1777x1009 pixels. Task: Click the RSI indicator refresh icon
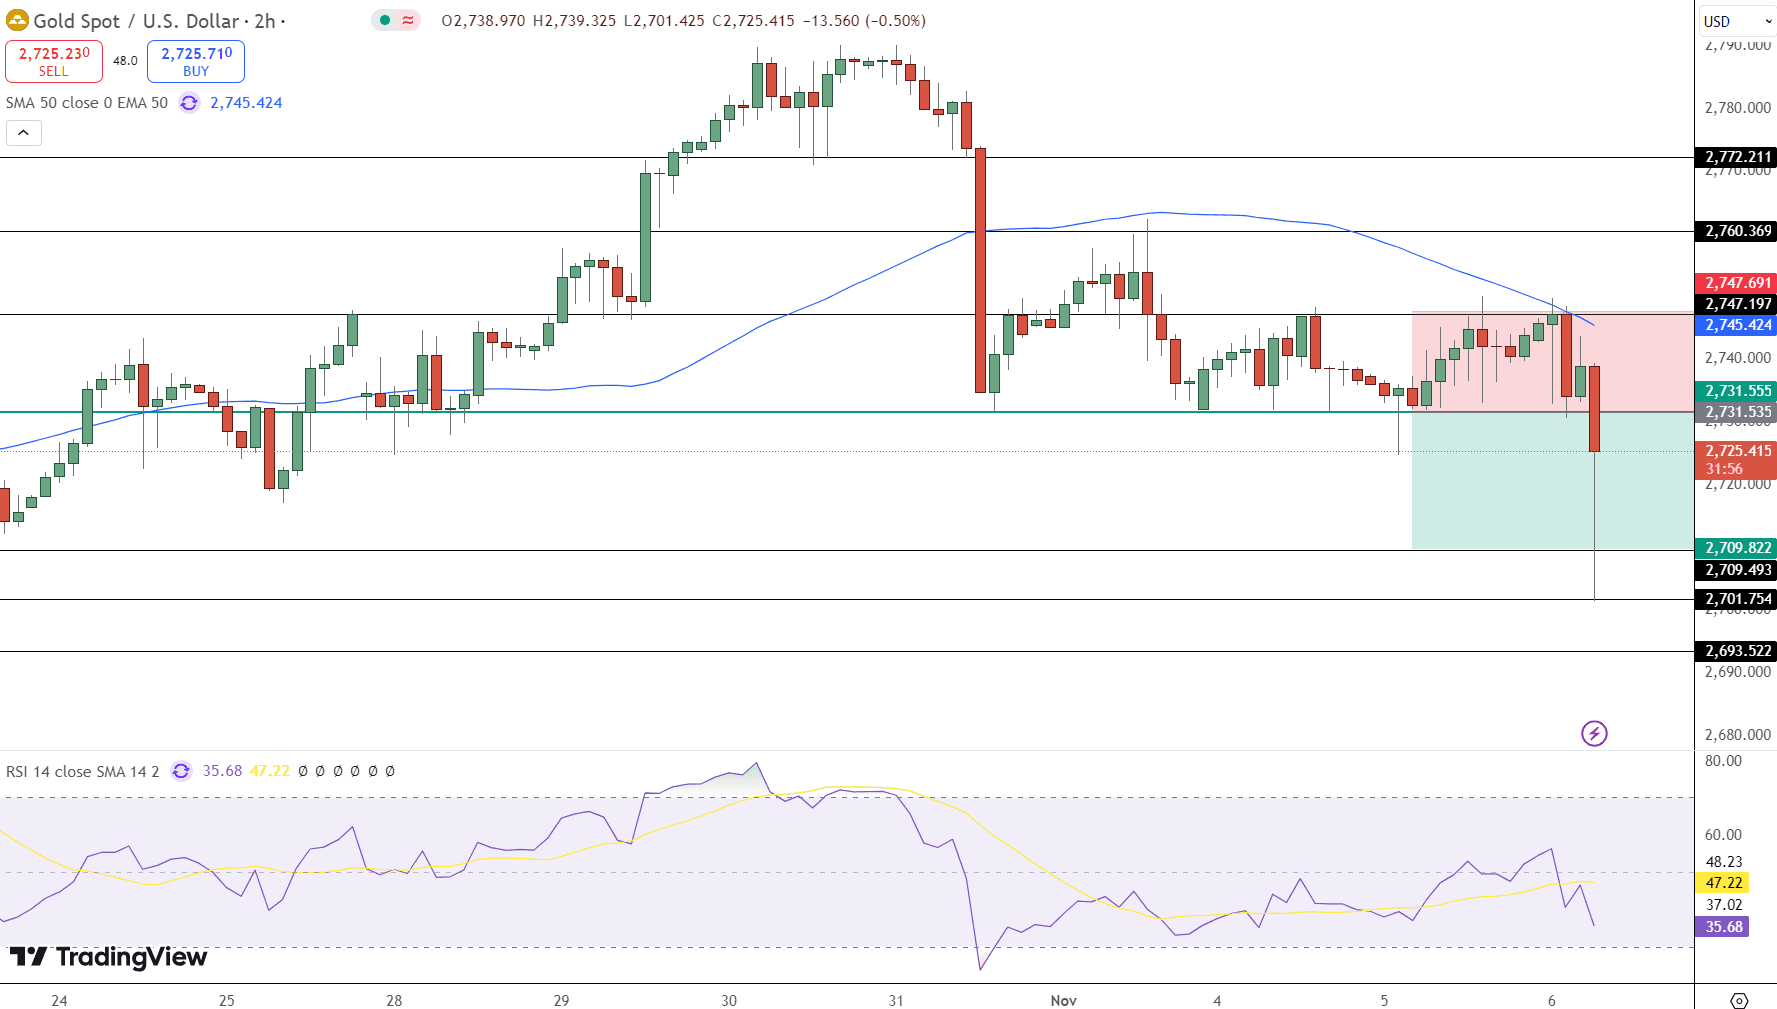coord(181,771)
